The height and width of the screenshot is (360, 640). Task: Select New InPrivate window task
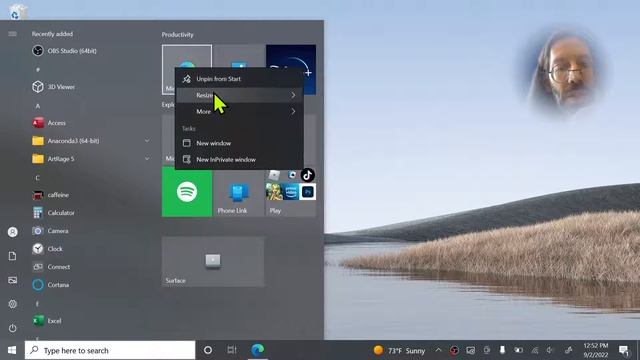pos(239,160)
